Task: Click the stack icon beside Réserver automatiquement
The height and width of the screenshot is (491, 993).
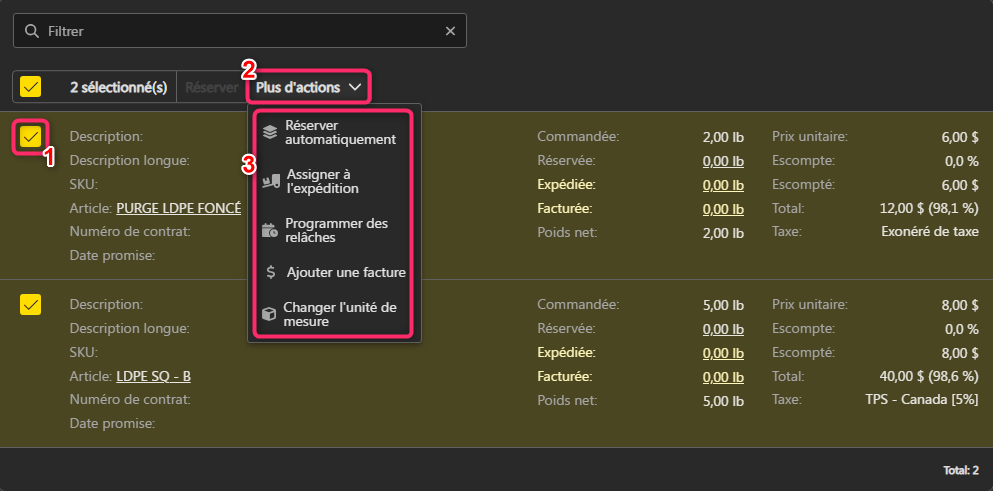Action: tap(268, 132)
